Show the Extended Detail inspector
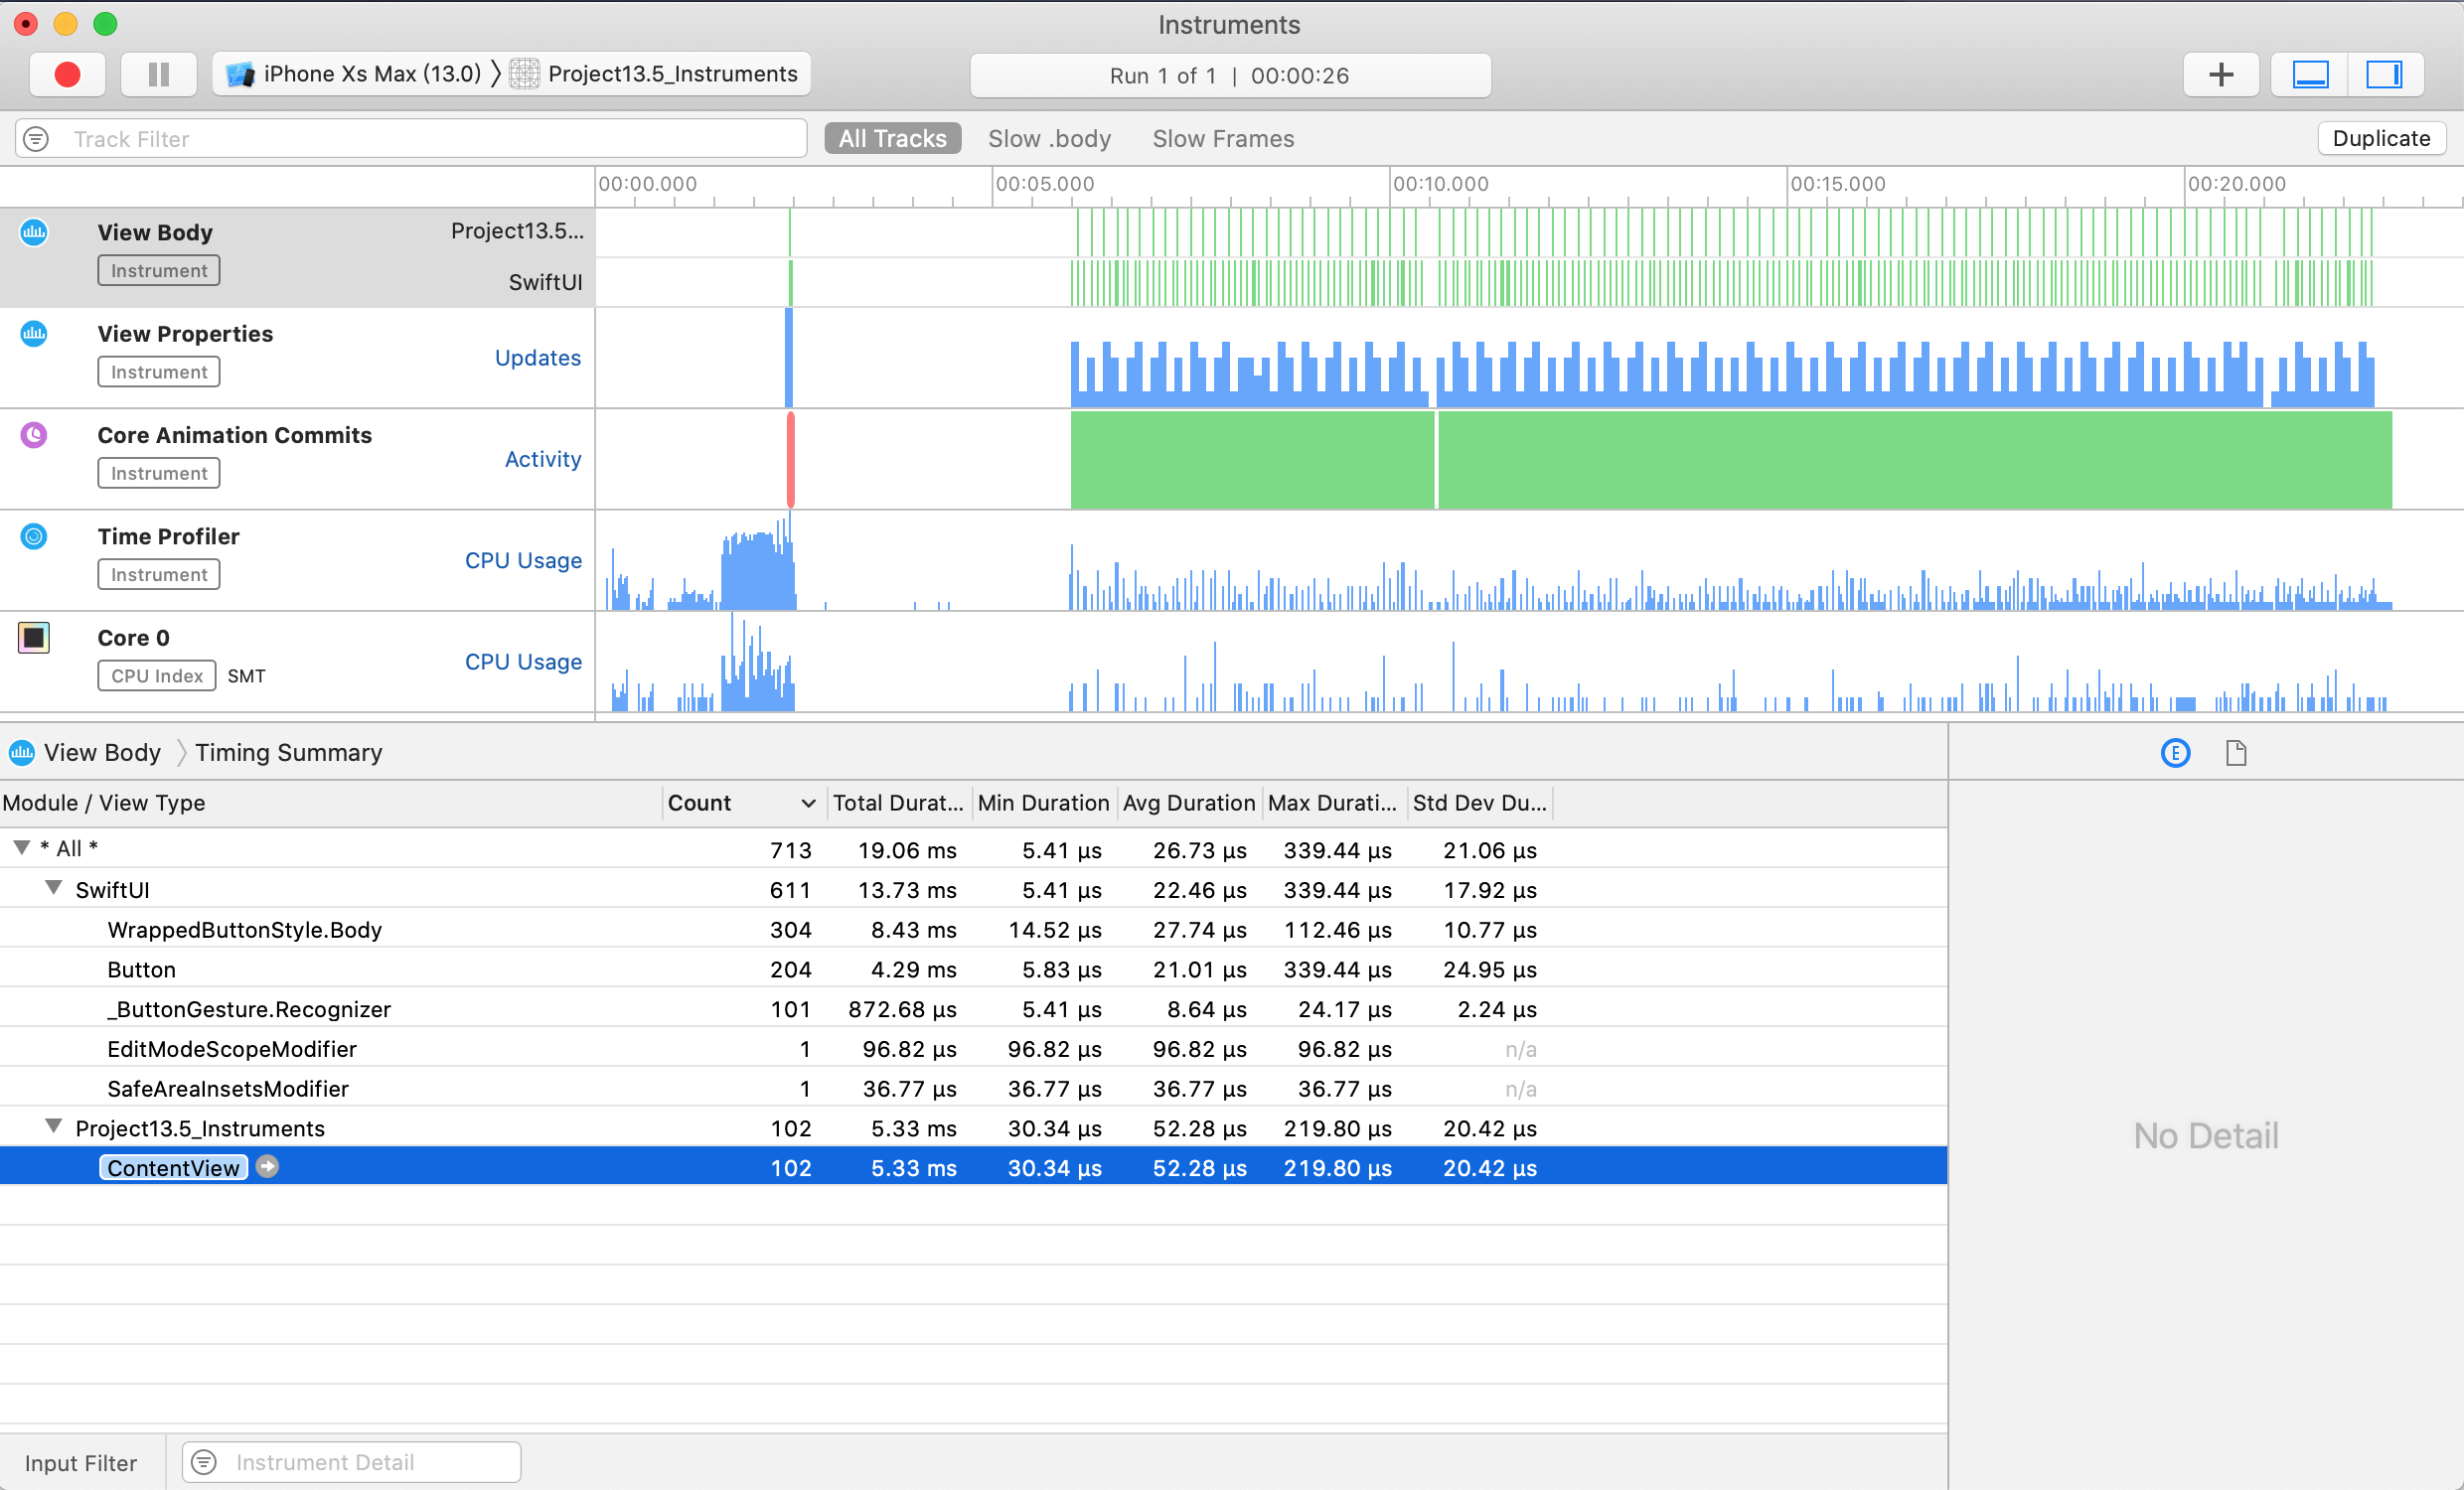 coord(2175,753)
